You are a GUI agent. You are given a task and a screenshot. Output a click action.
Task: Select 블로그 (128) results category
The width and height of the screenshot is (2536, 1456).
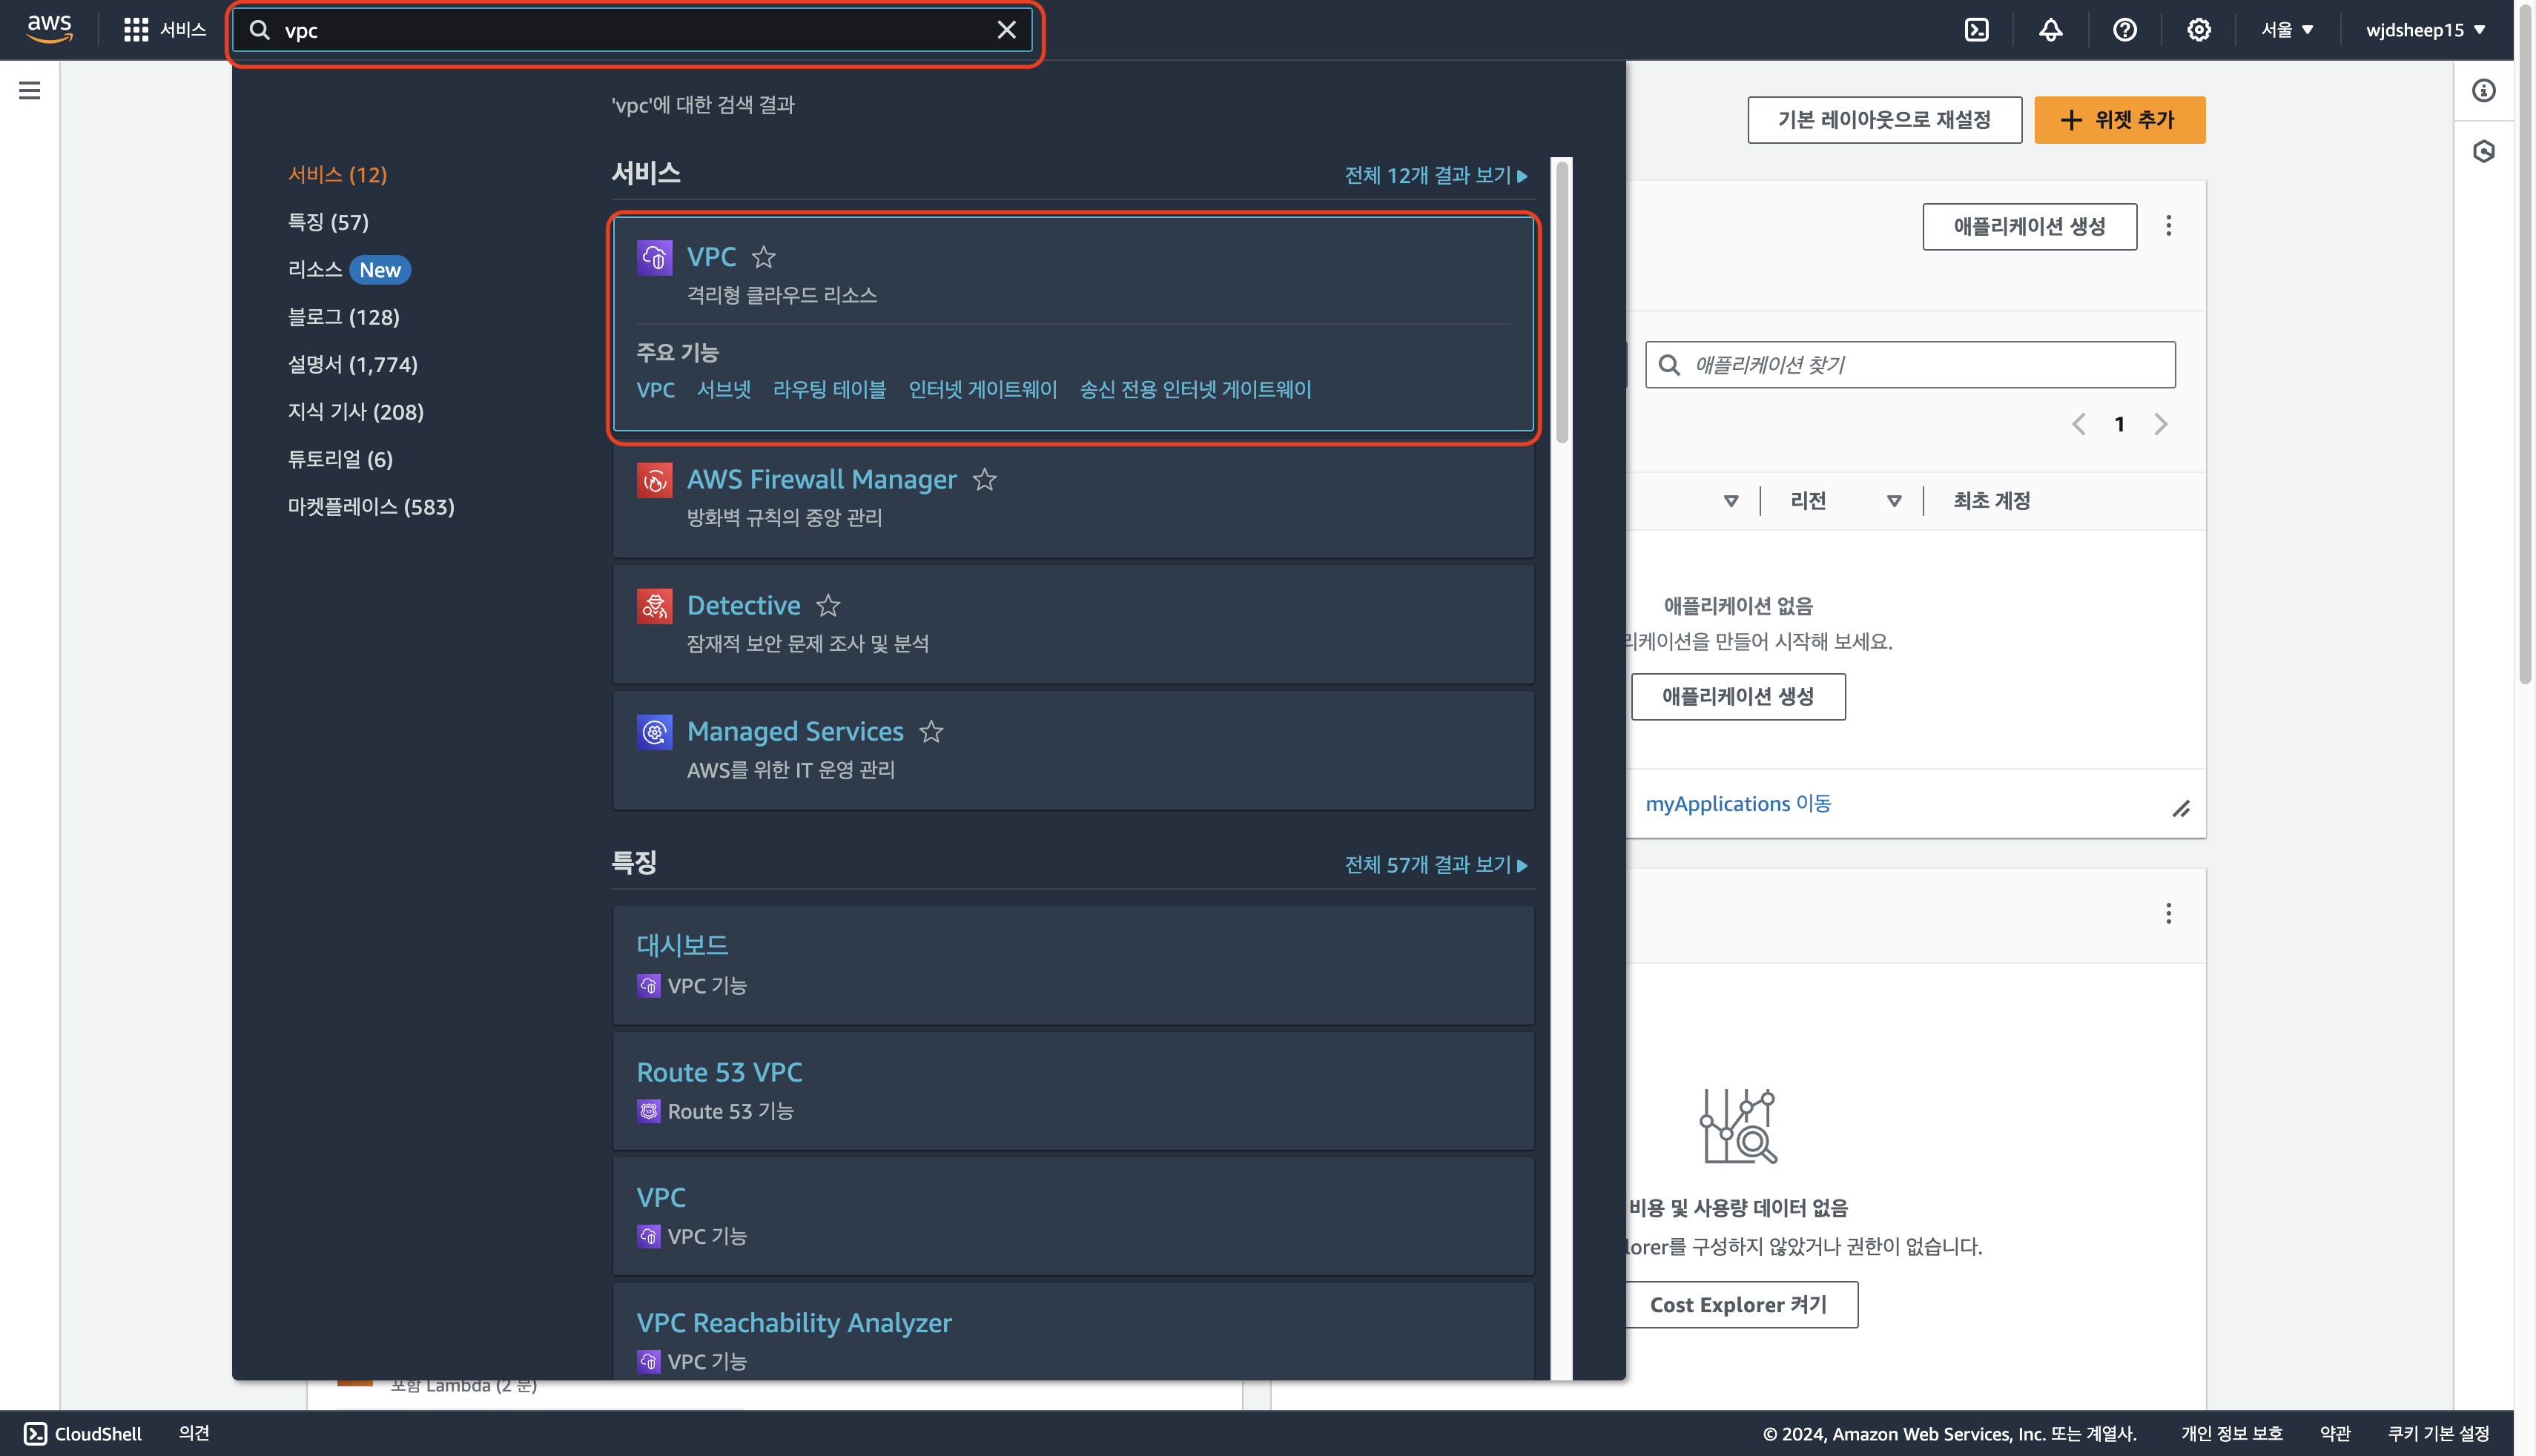click(x=343, y=317)
